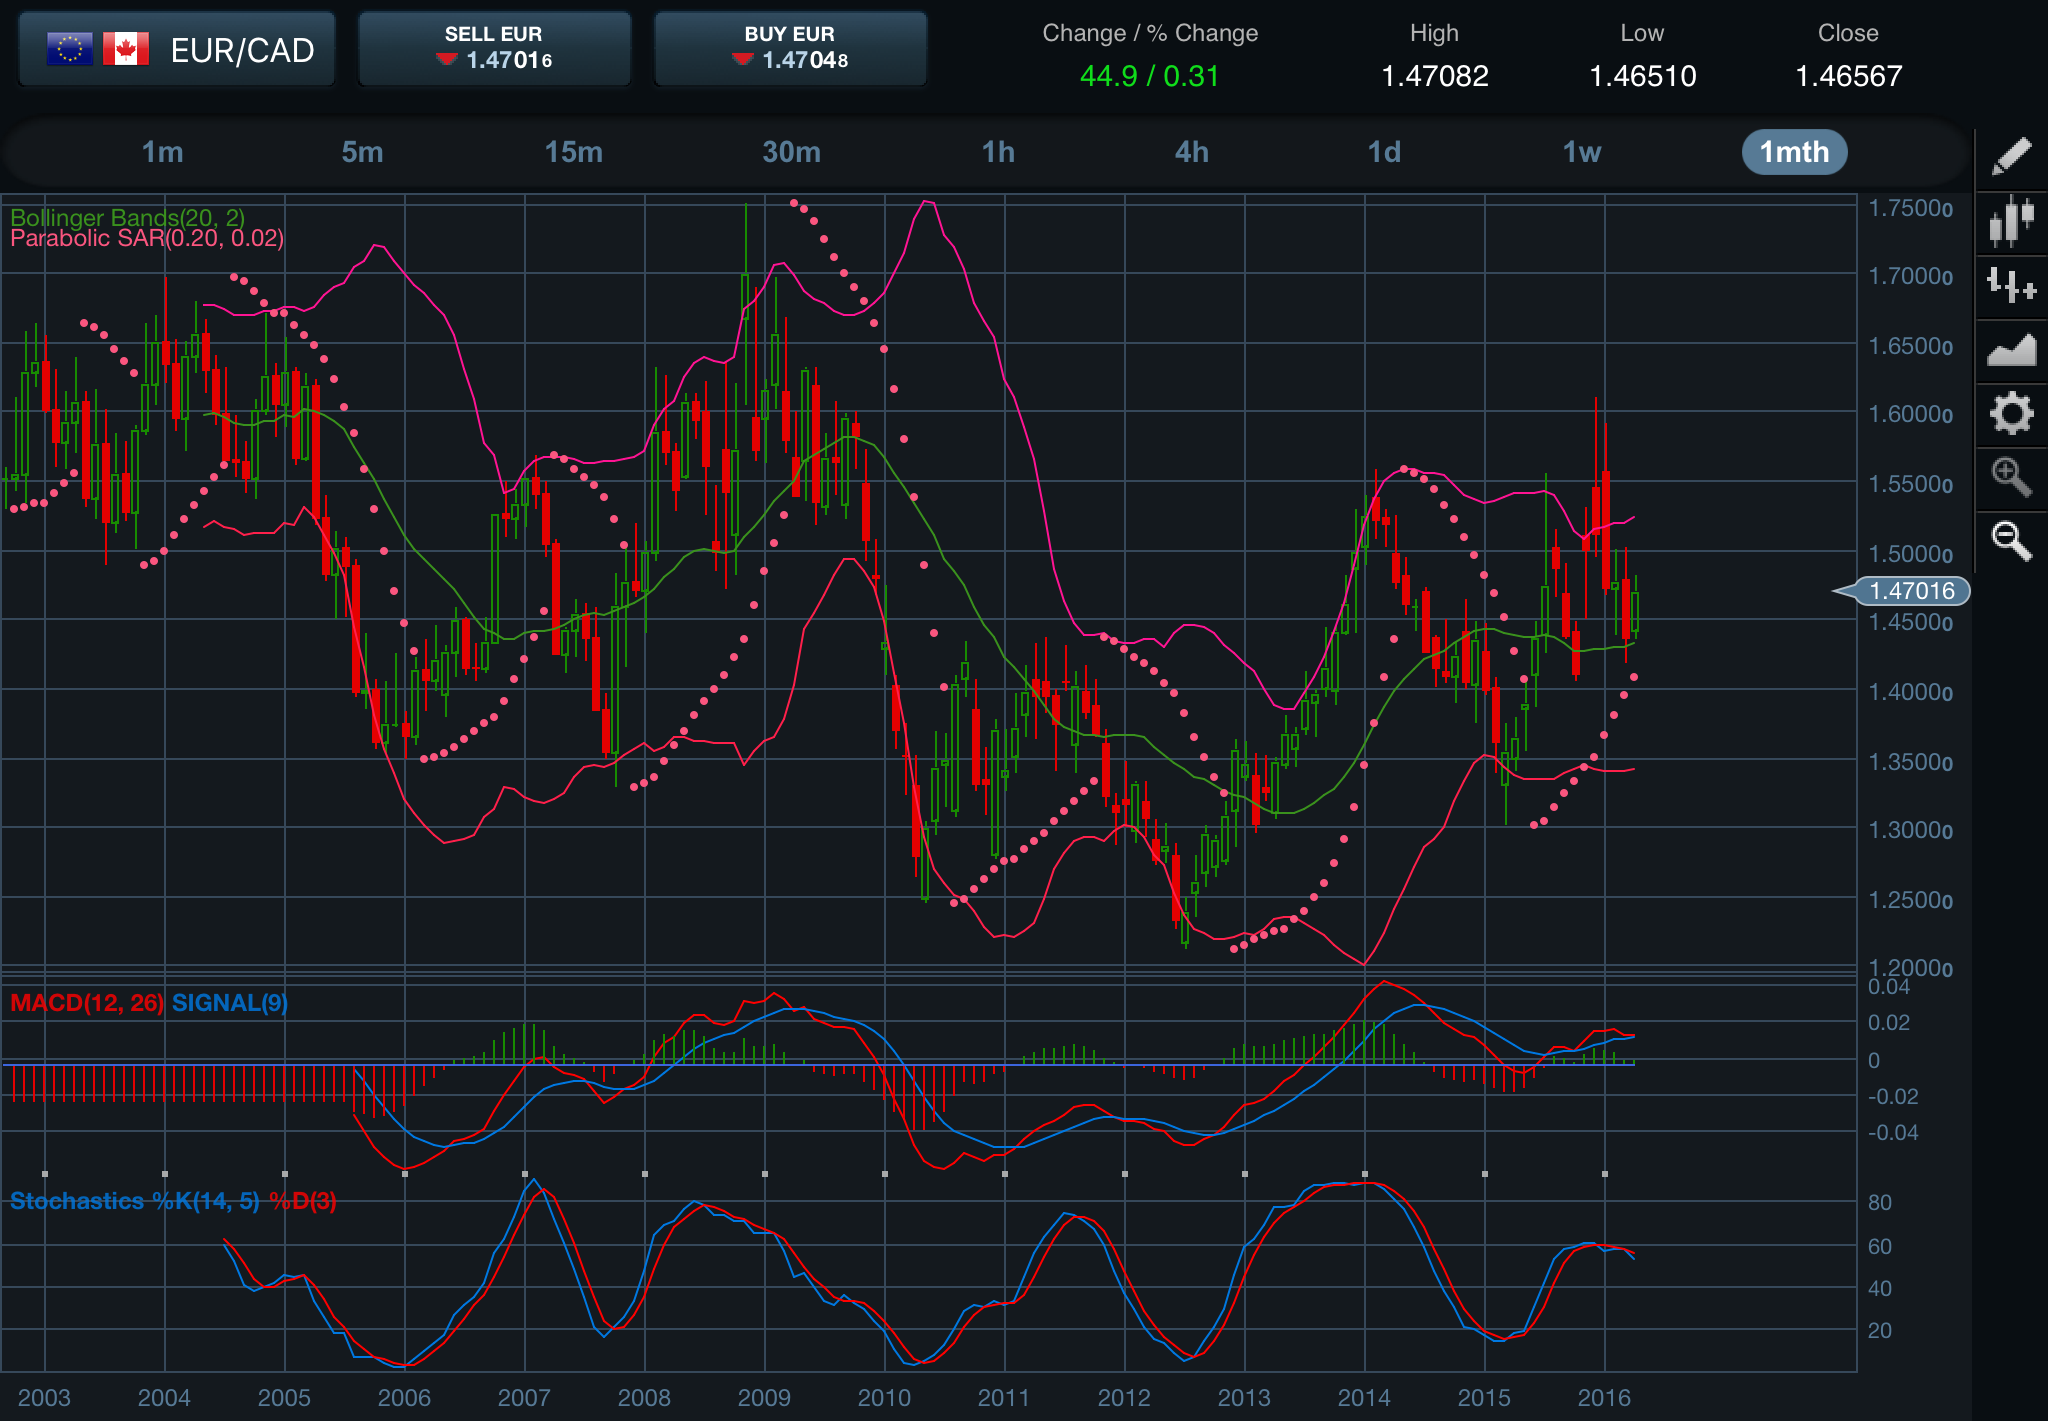Click the 1.60000 price axis label

[x=1911, y=414]
